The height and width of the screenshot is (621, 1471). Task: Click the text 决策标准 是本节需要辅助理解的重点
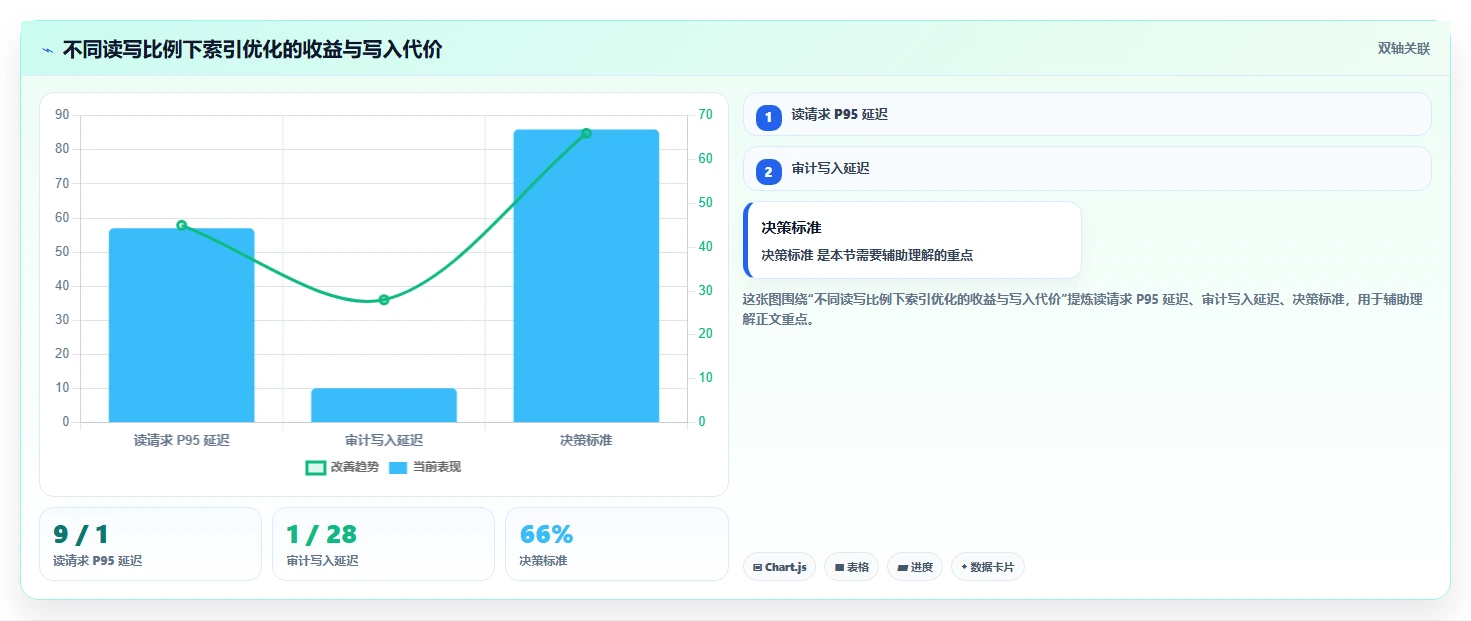[x=867, y=255]
